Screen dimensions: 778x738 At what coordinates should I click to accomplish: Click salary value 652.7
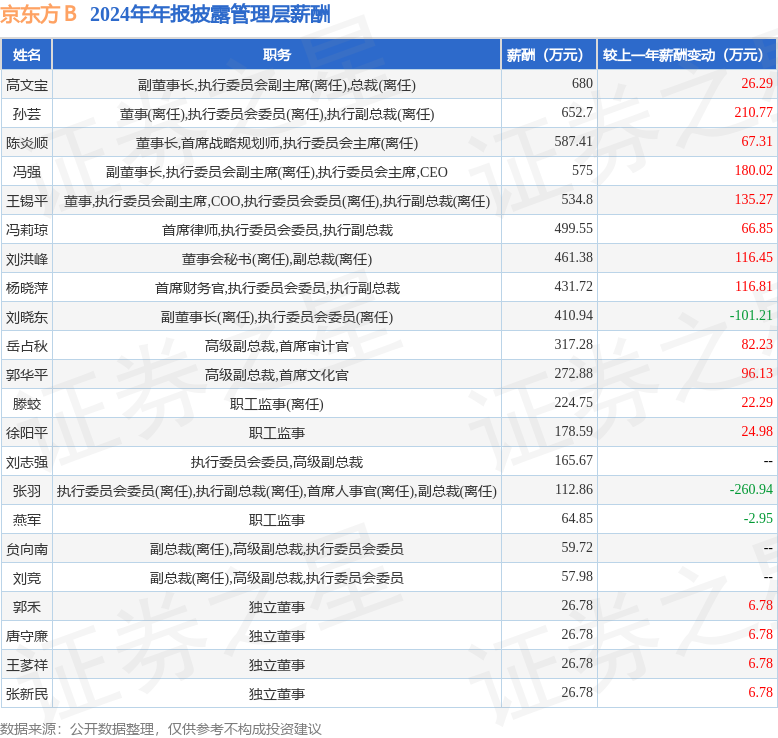point(577,112)
